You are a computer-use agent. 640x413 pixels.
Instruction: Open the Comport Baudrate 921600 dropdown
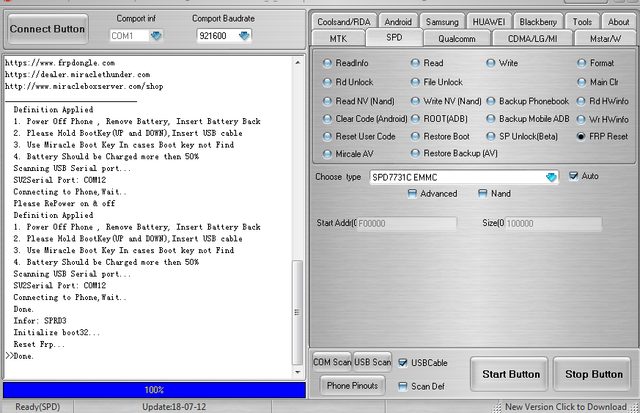point(244,36)
